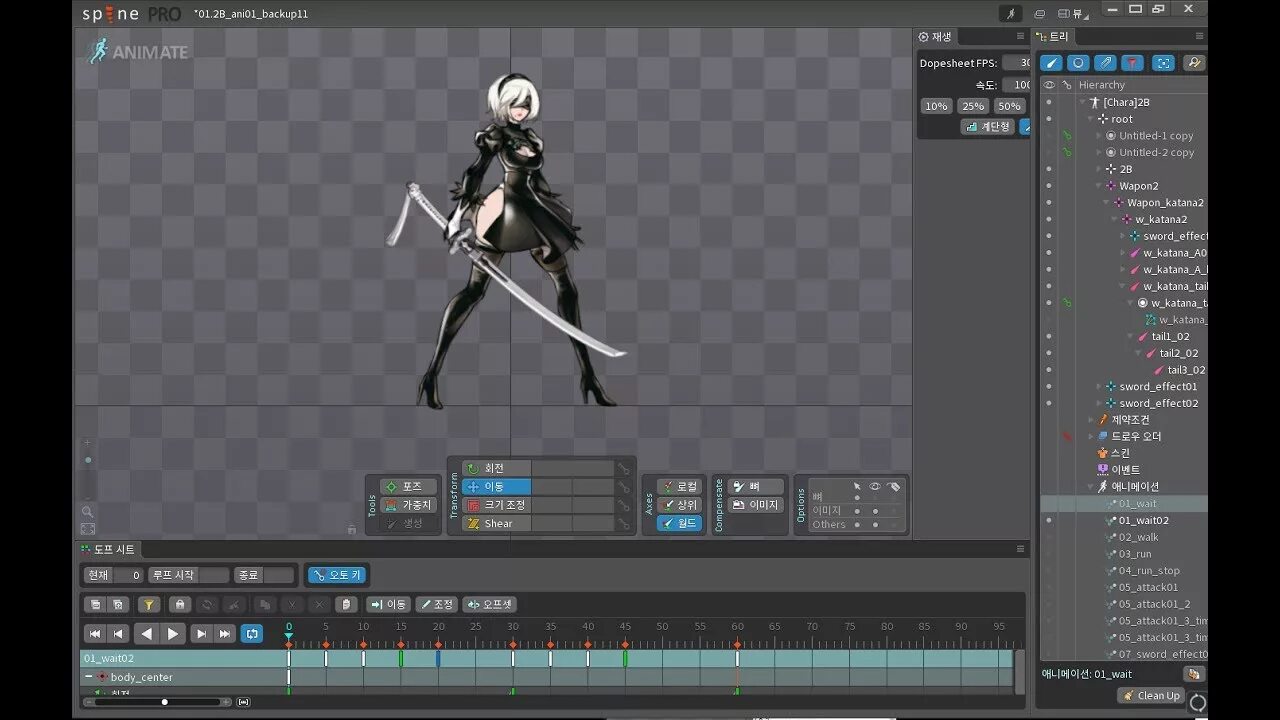The image size is (1280, 720).
Task: Jump to first frame
Action: [x=95, y=633]
